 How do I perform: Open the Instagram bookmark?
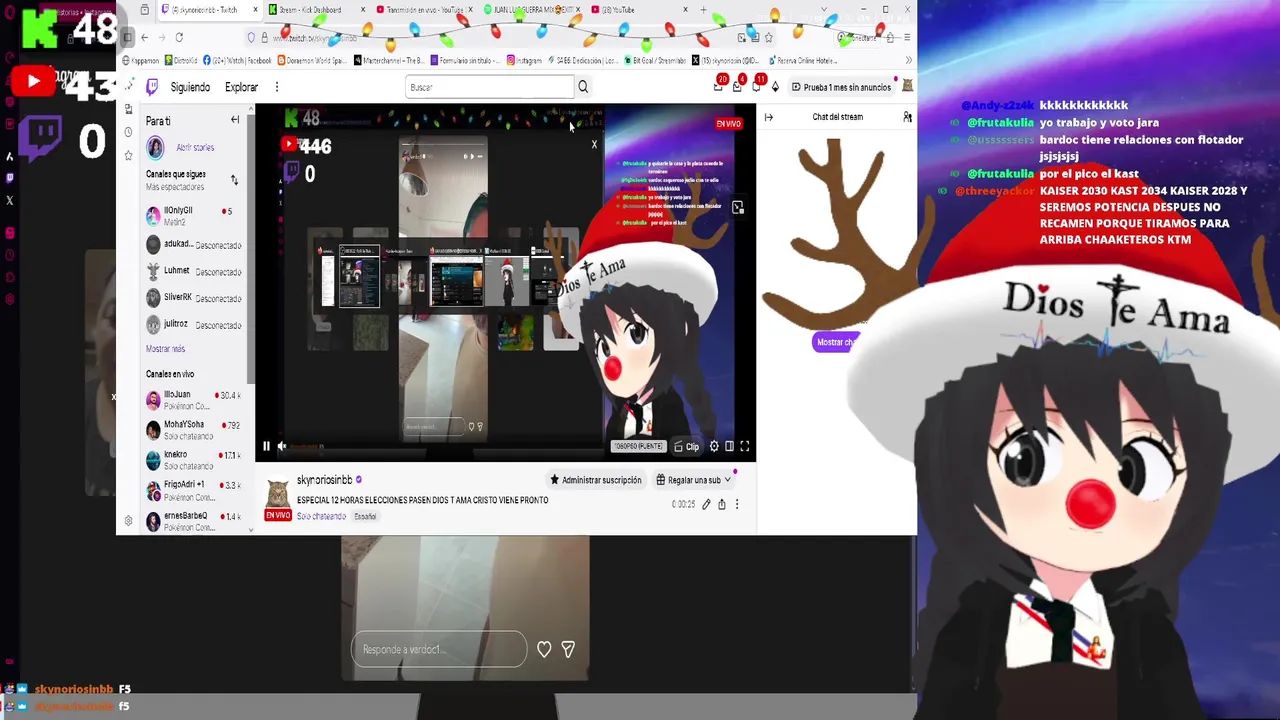pos(525,60)
